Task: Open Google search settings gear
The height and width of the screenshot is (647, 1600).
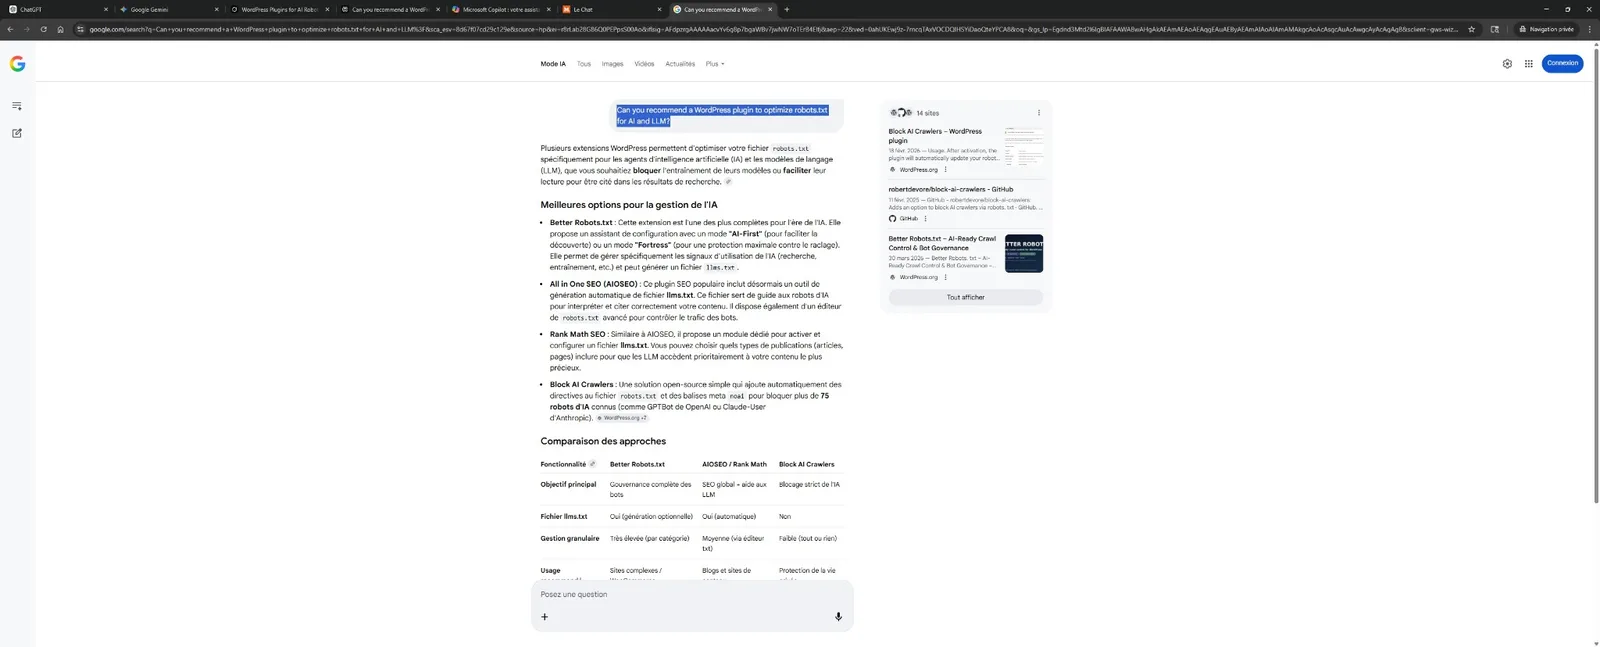Action: tap(1507, 64)
